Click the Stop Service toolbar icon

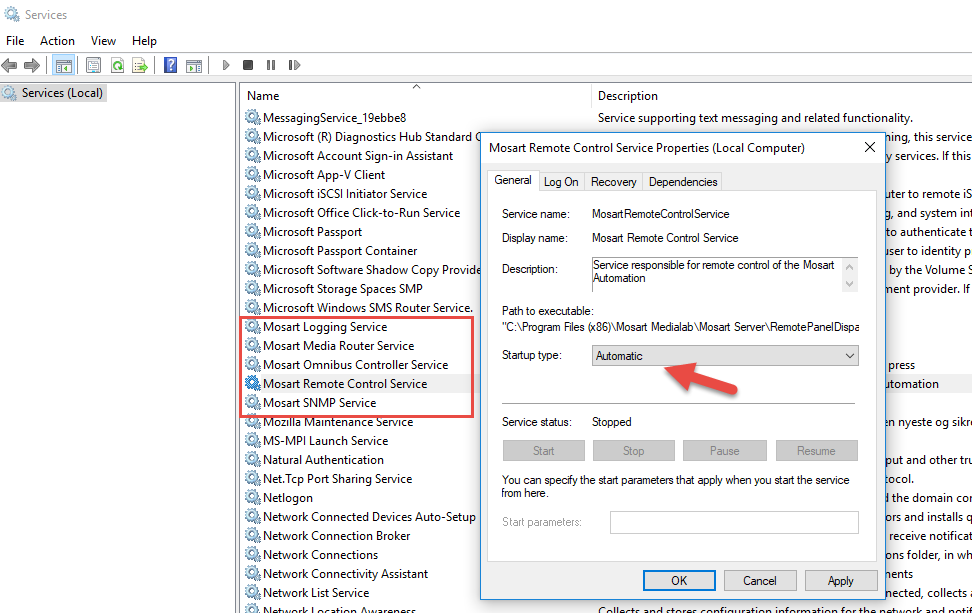(x=248, y=66)
